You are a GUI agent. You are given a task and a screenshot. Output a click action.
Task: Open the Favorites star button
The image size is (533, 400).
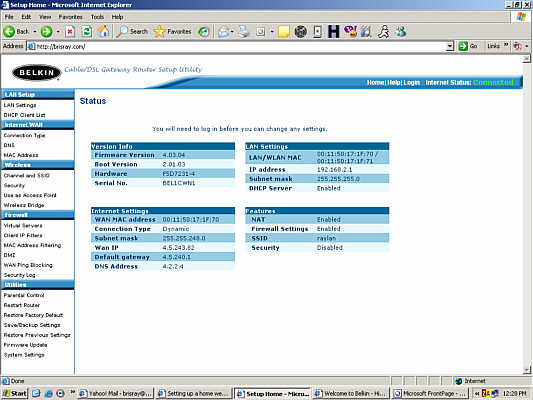(172, 32)
